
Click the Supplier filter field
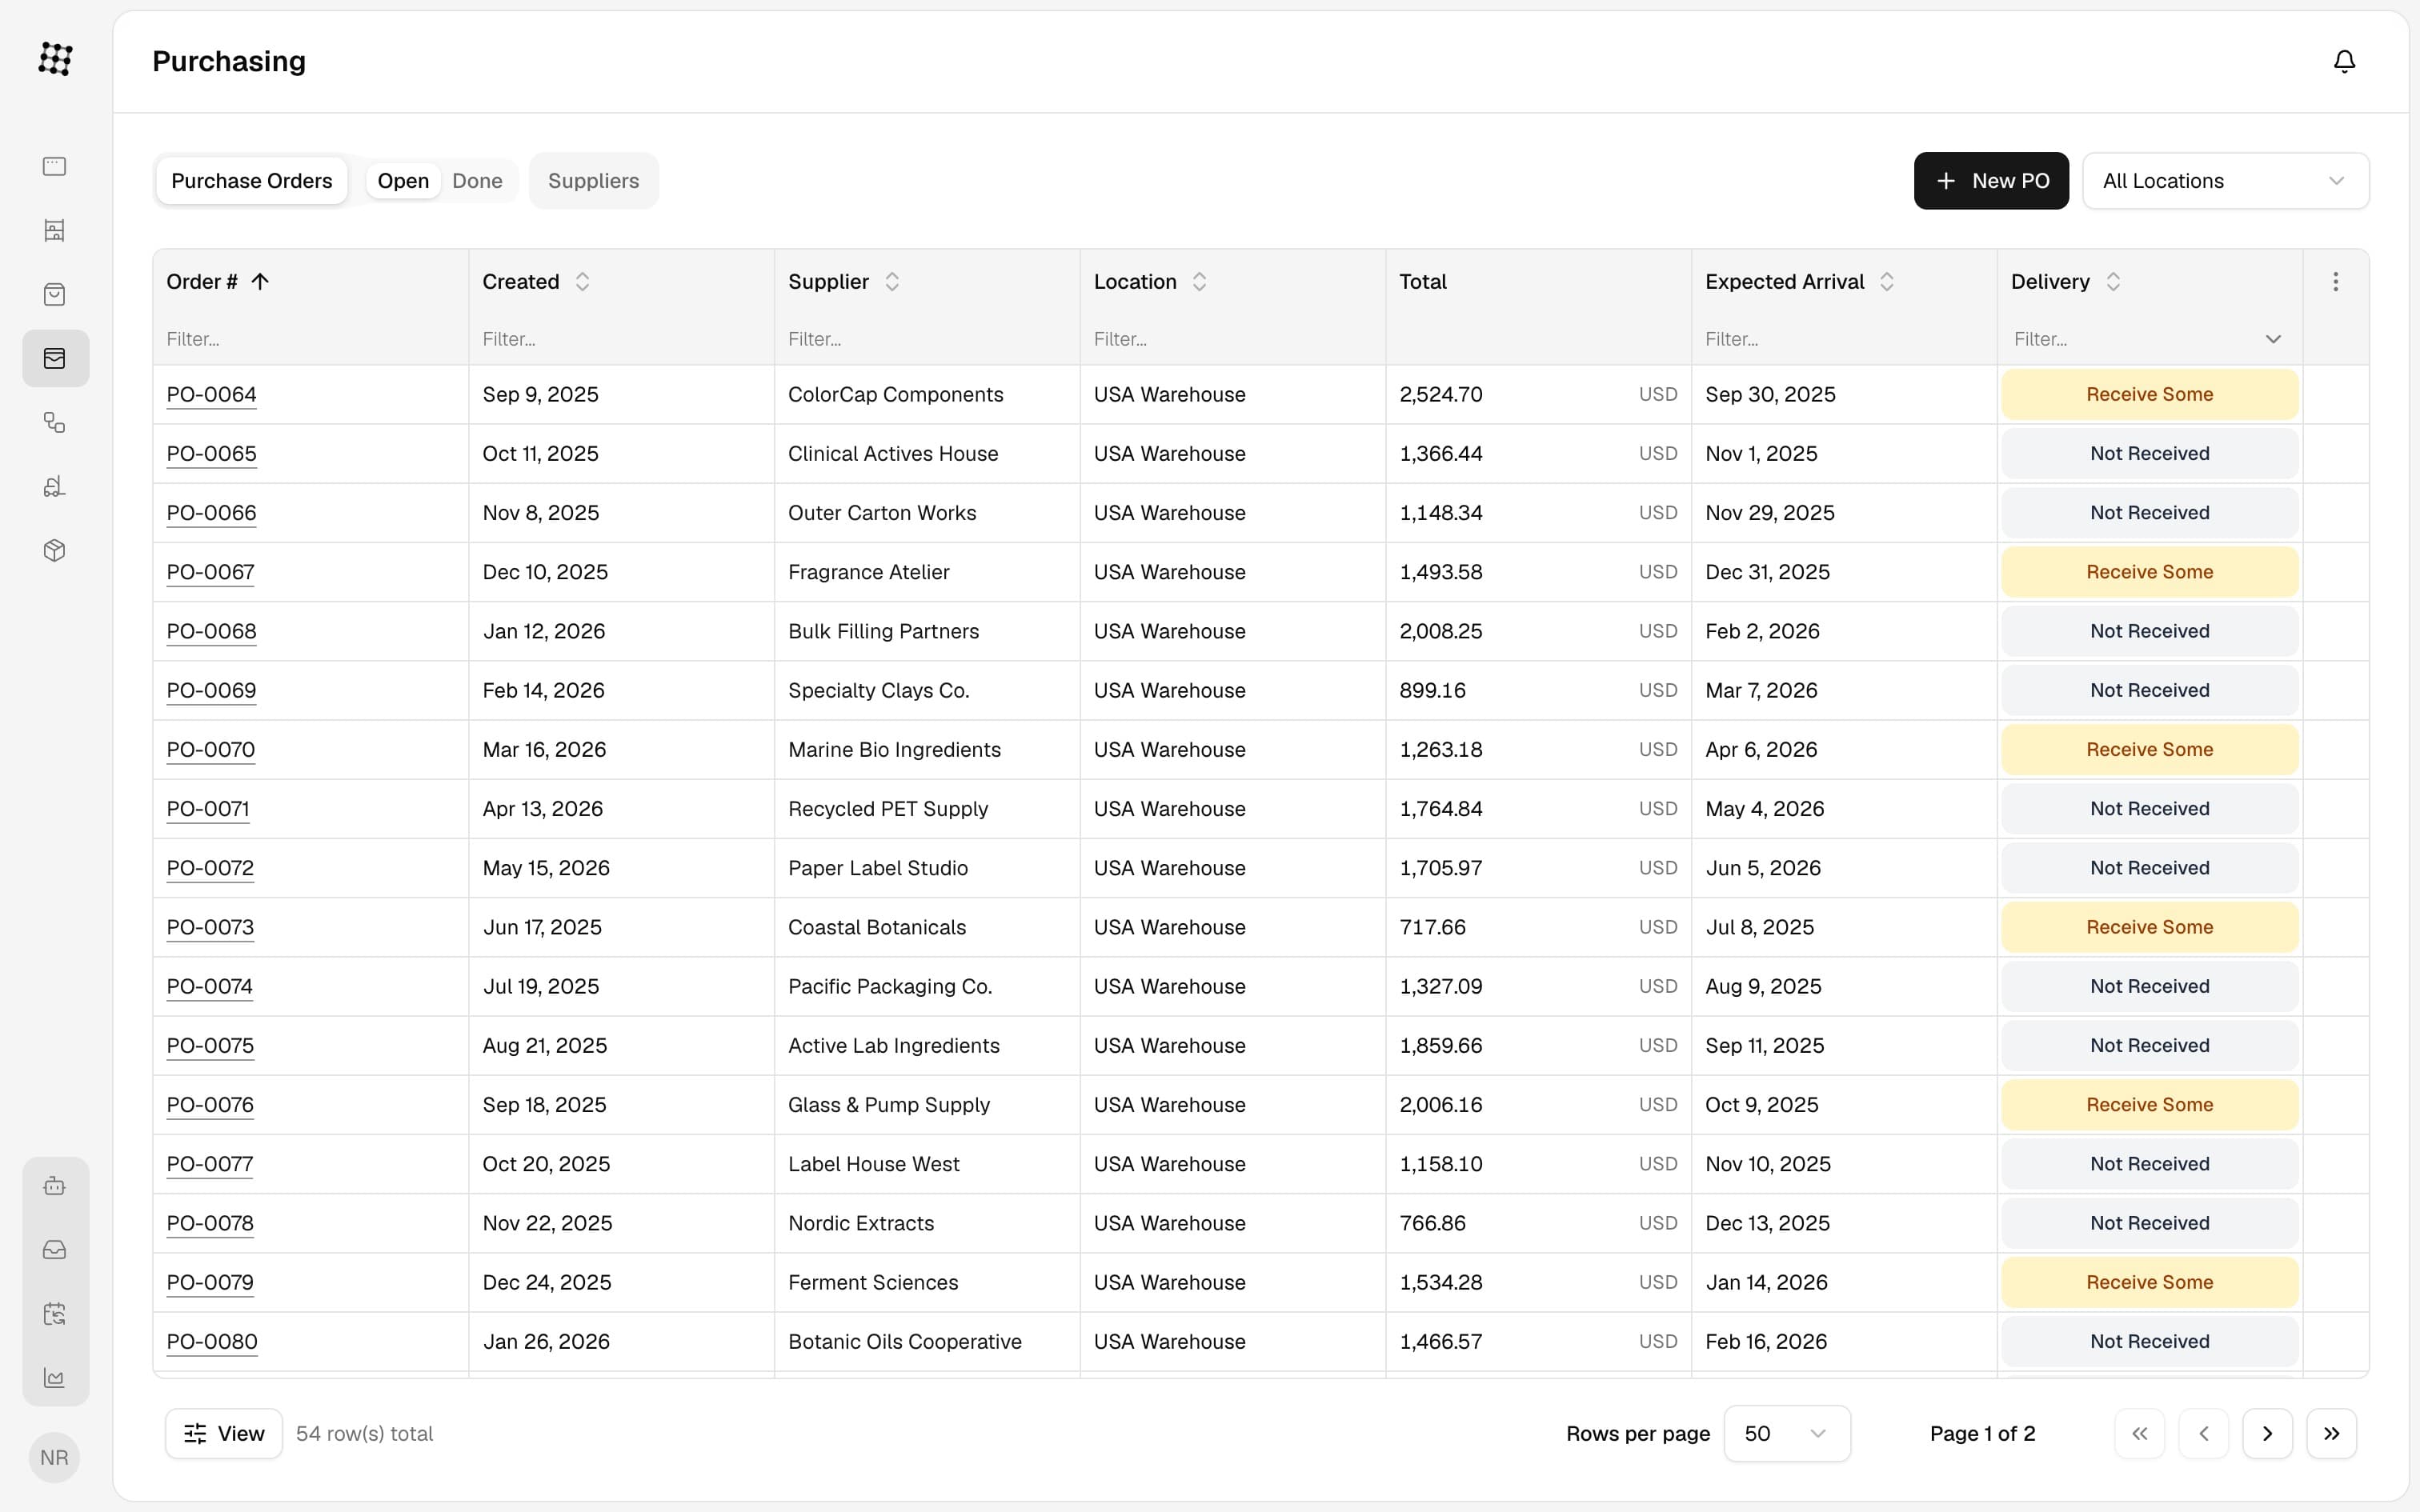pos(927,339)
